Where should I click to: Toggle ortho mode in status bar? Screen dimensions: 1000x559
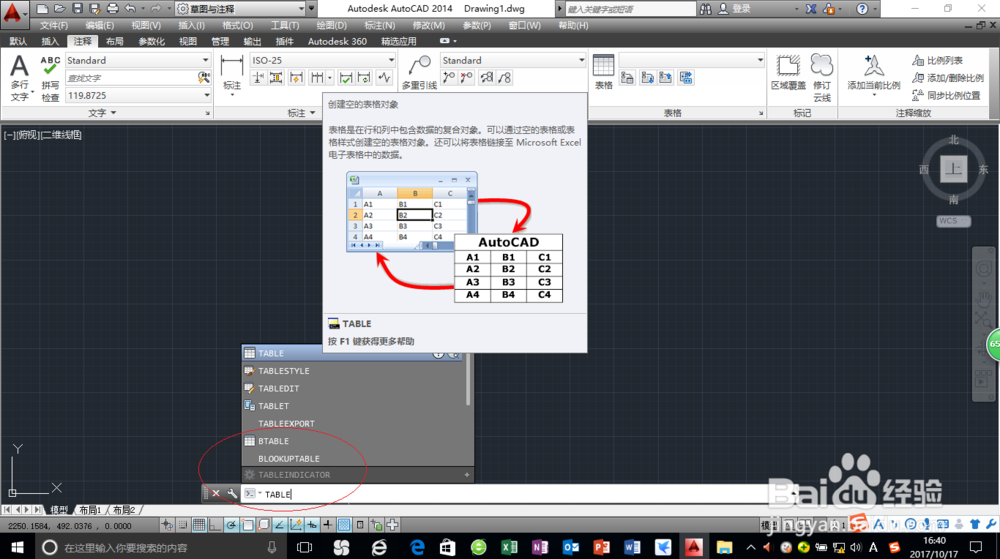(x=215, y=525)
